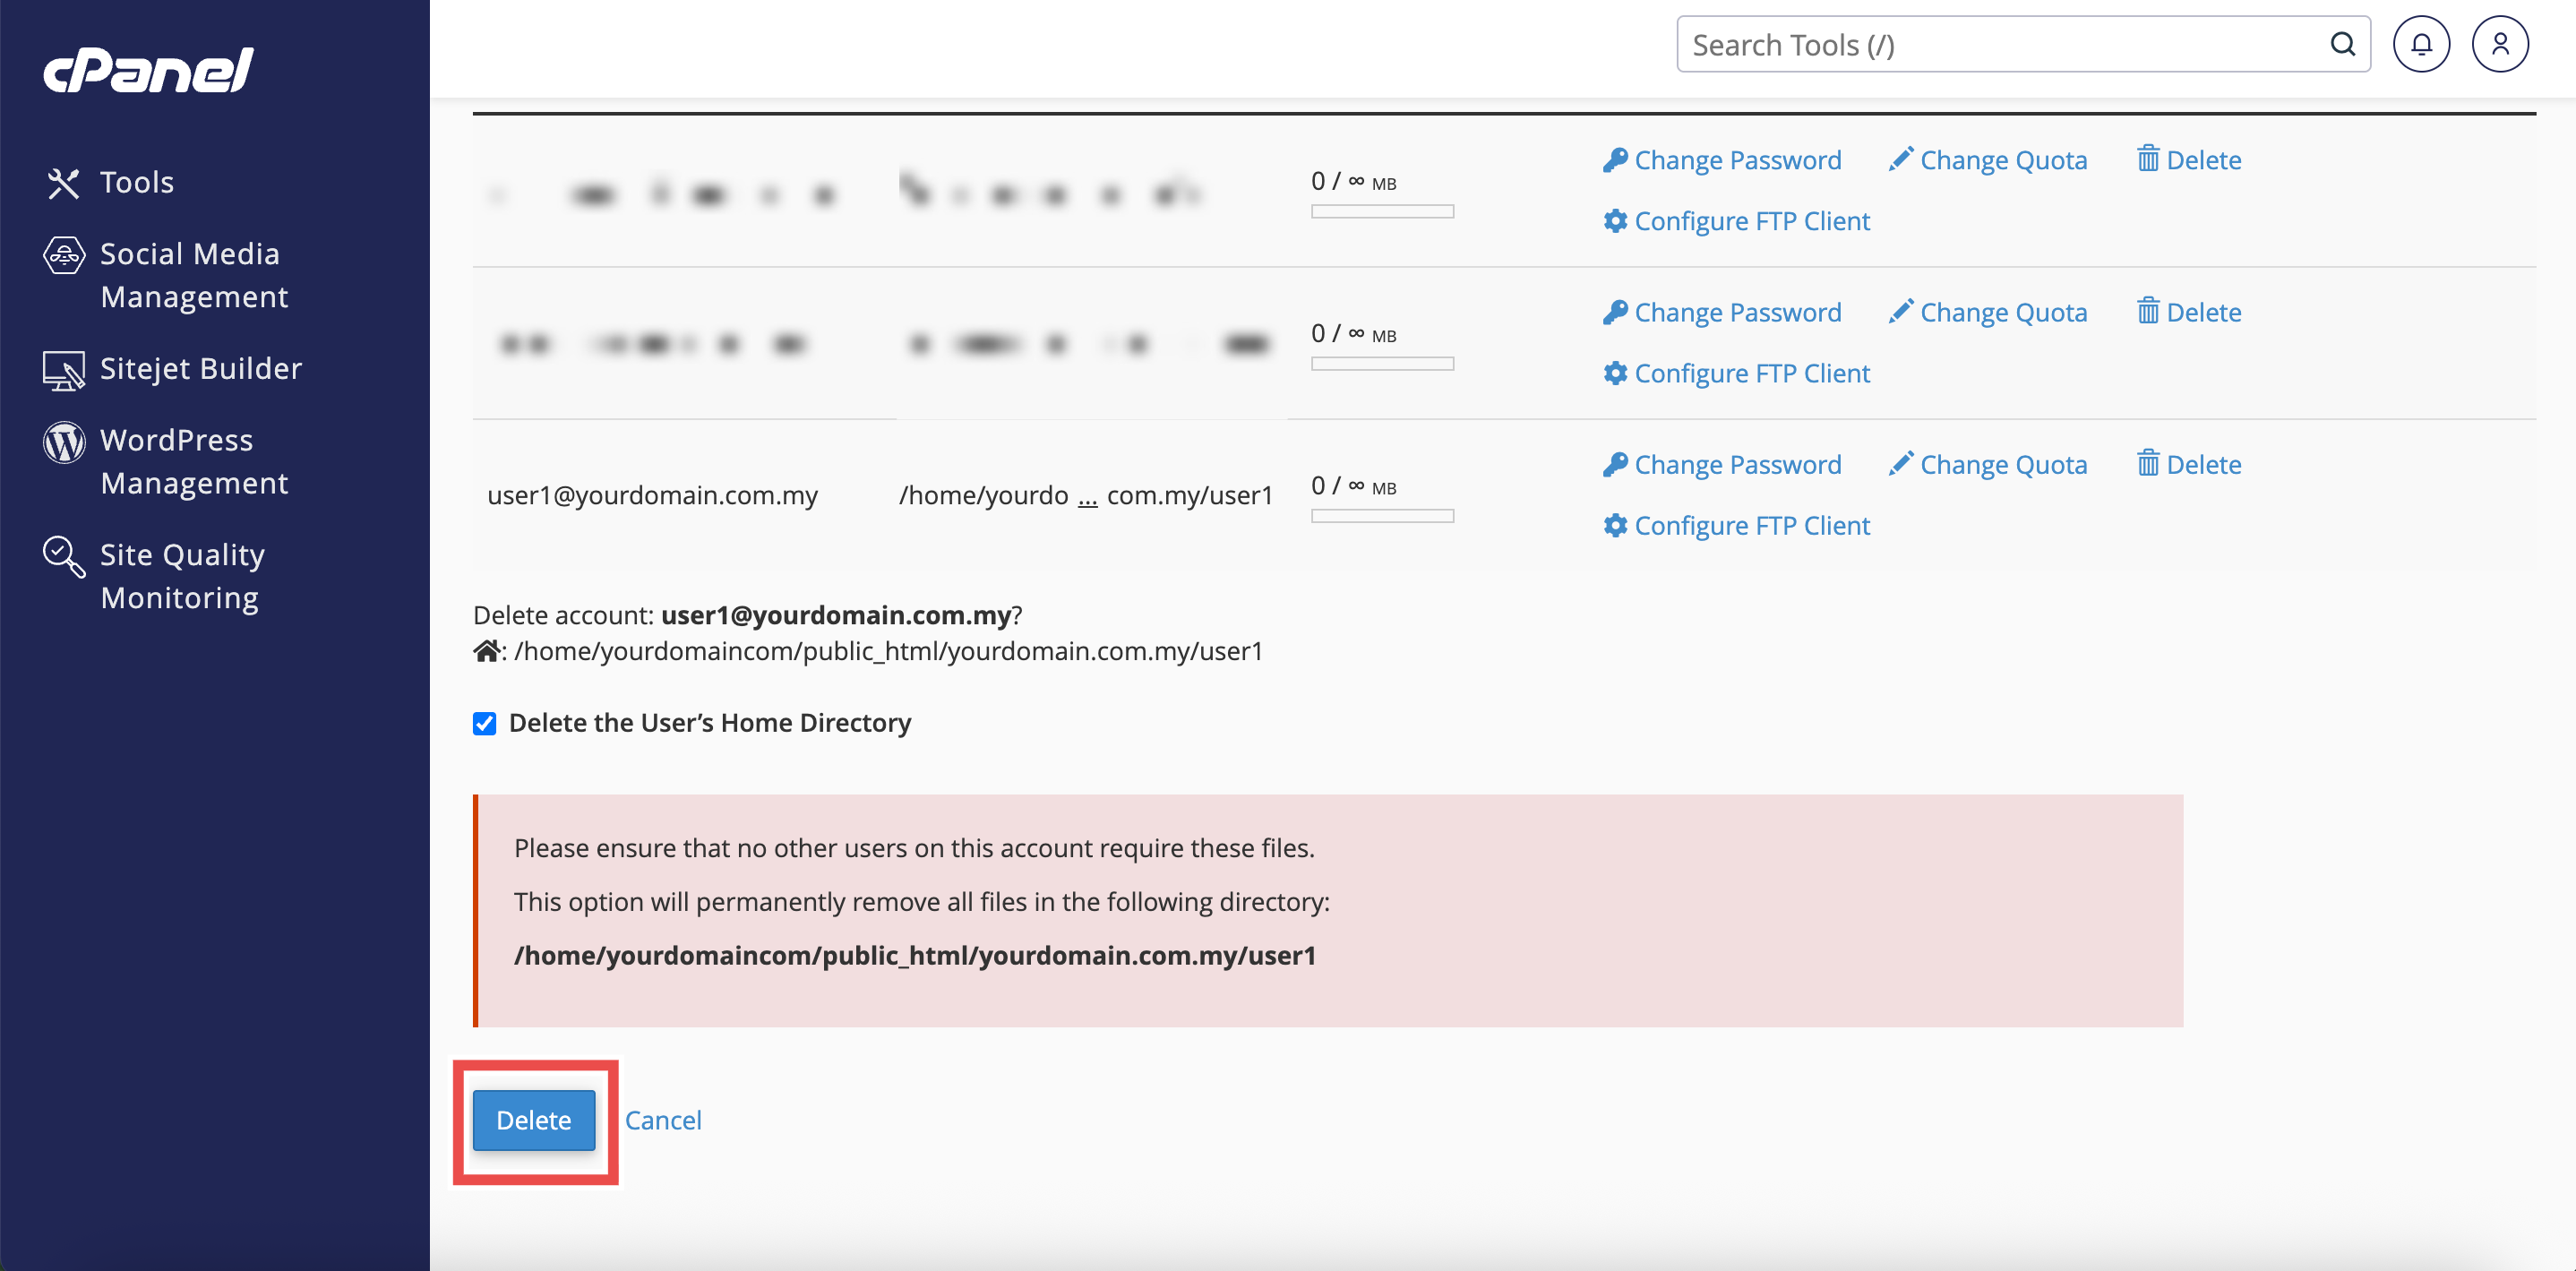Click Cancel link next to Delete

[x=663, y=1120]
